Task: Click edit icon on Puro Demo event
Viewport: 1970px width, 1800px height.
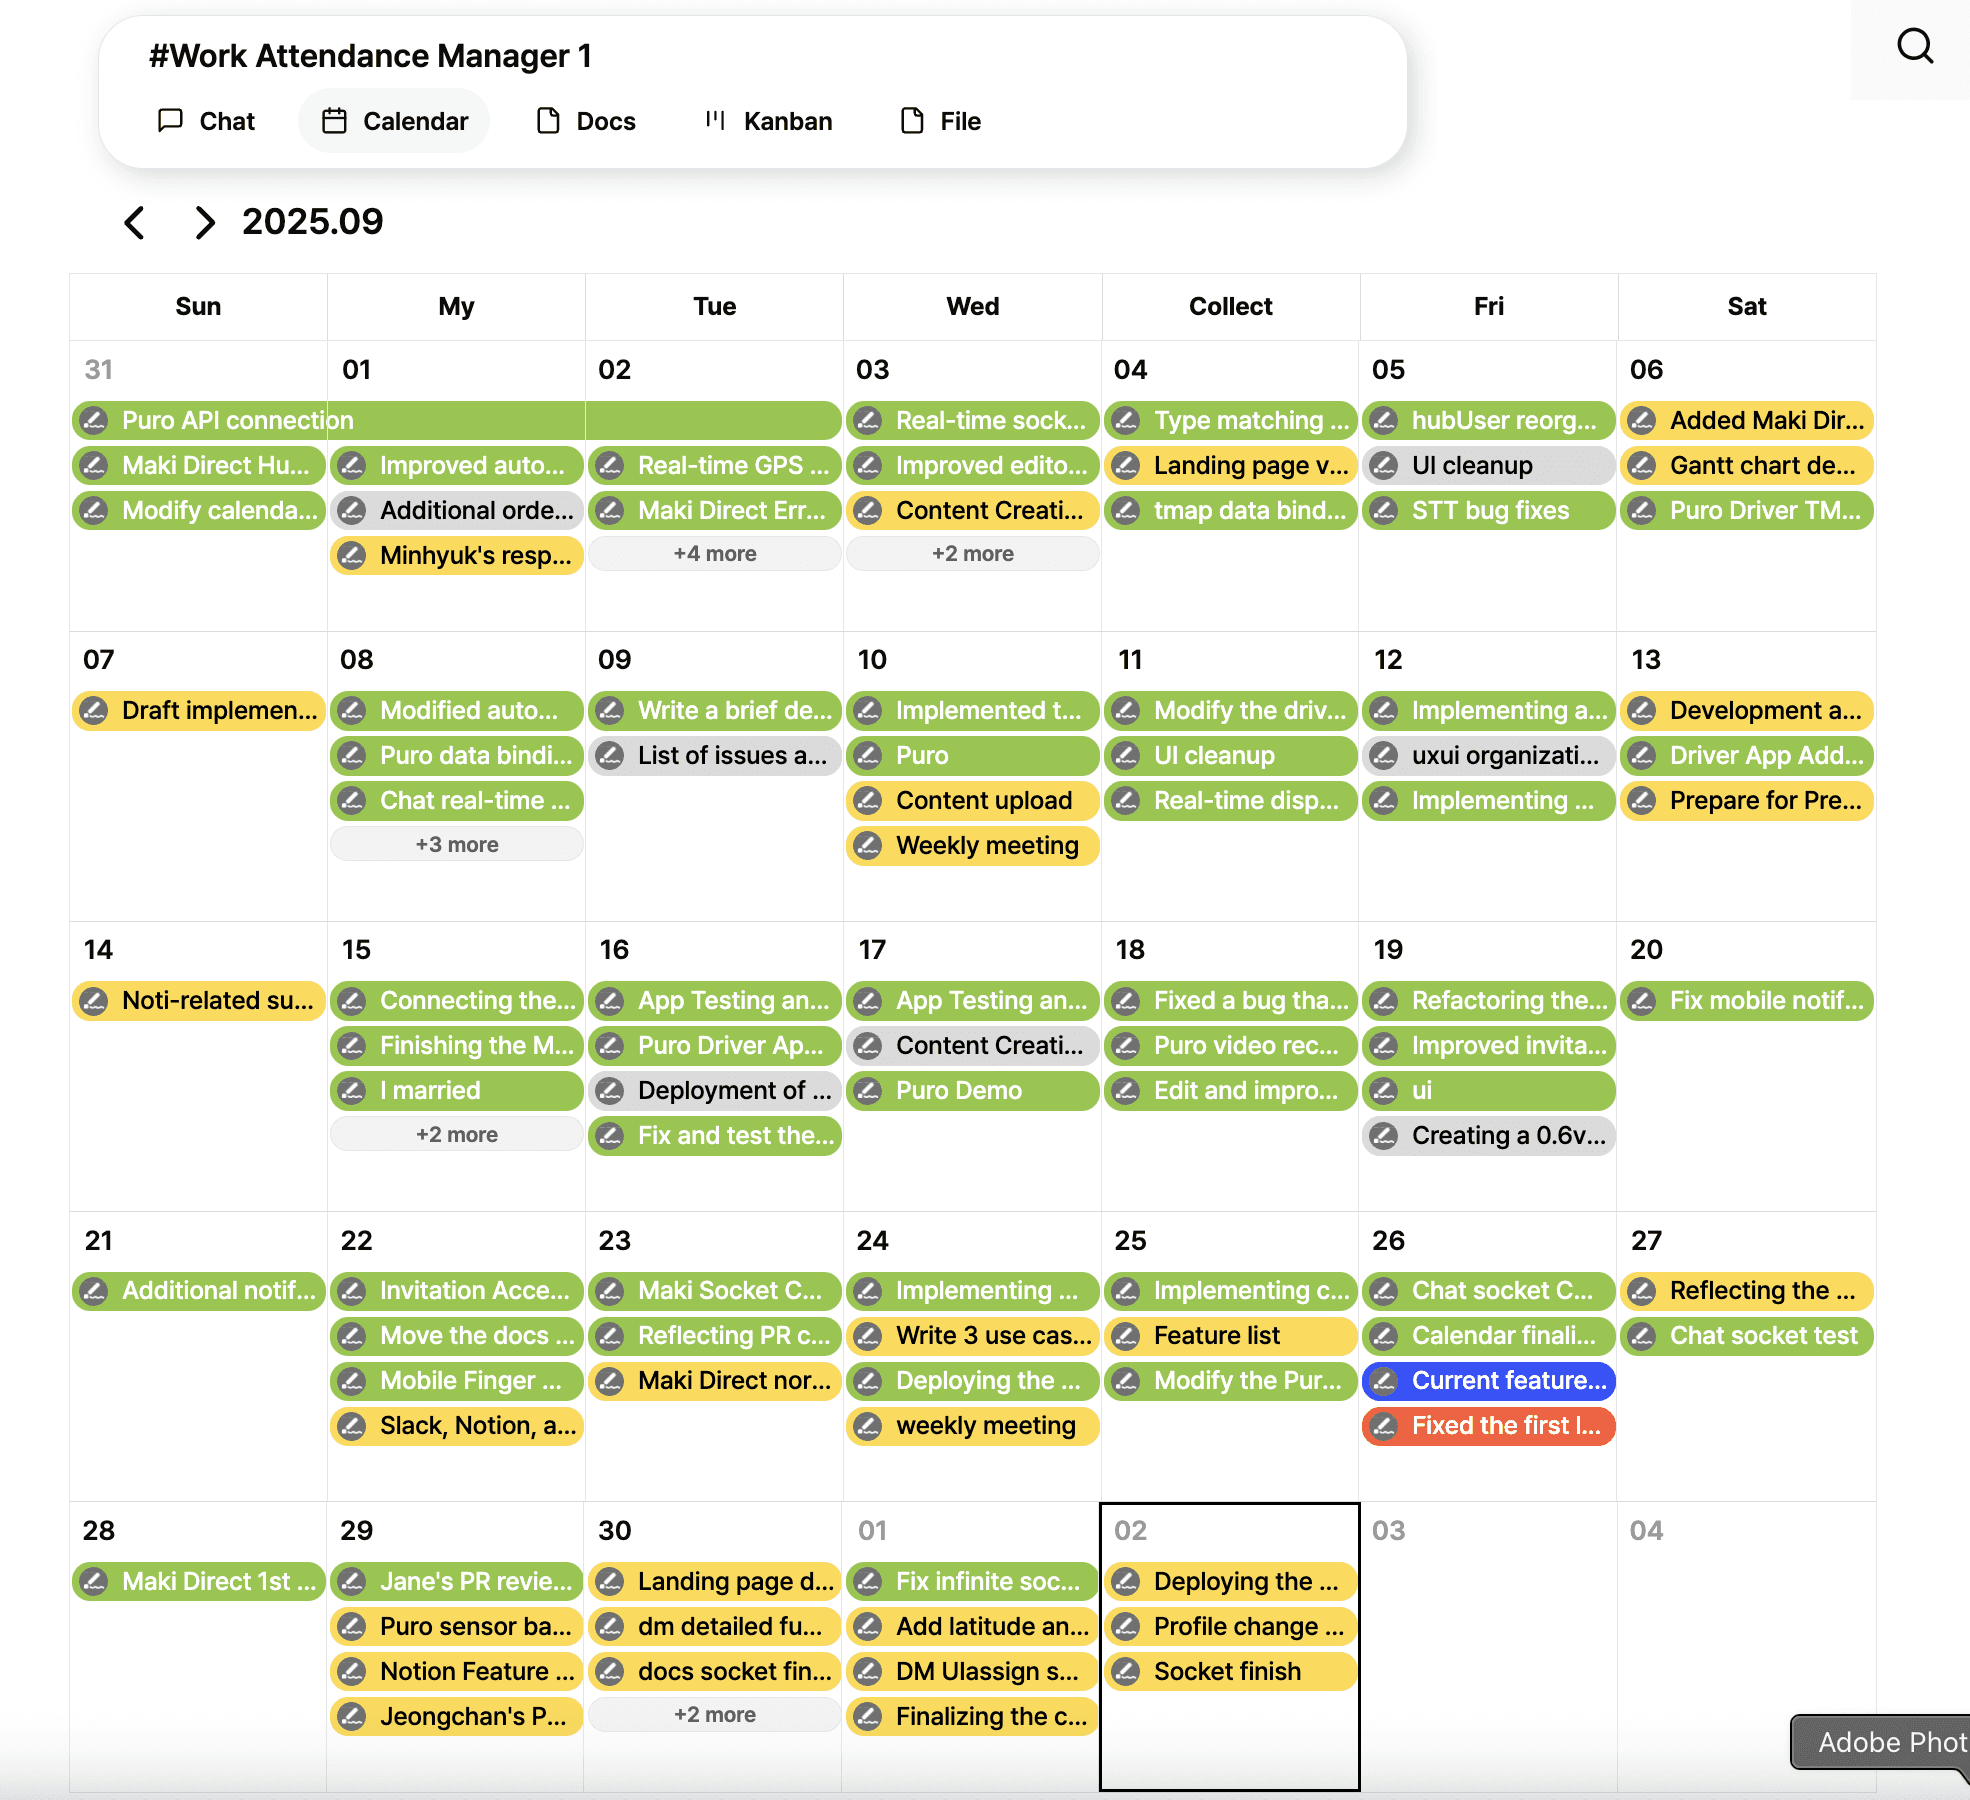Action: [x=869, y=1091]
